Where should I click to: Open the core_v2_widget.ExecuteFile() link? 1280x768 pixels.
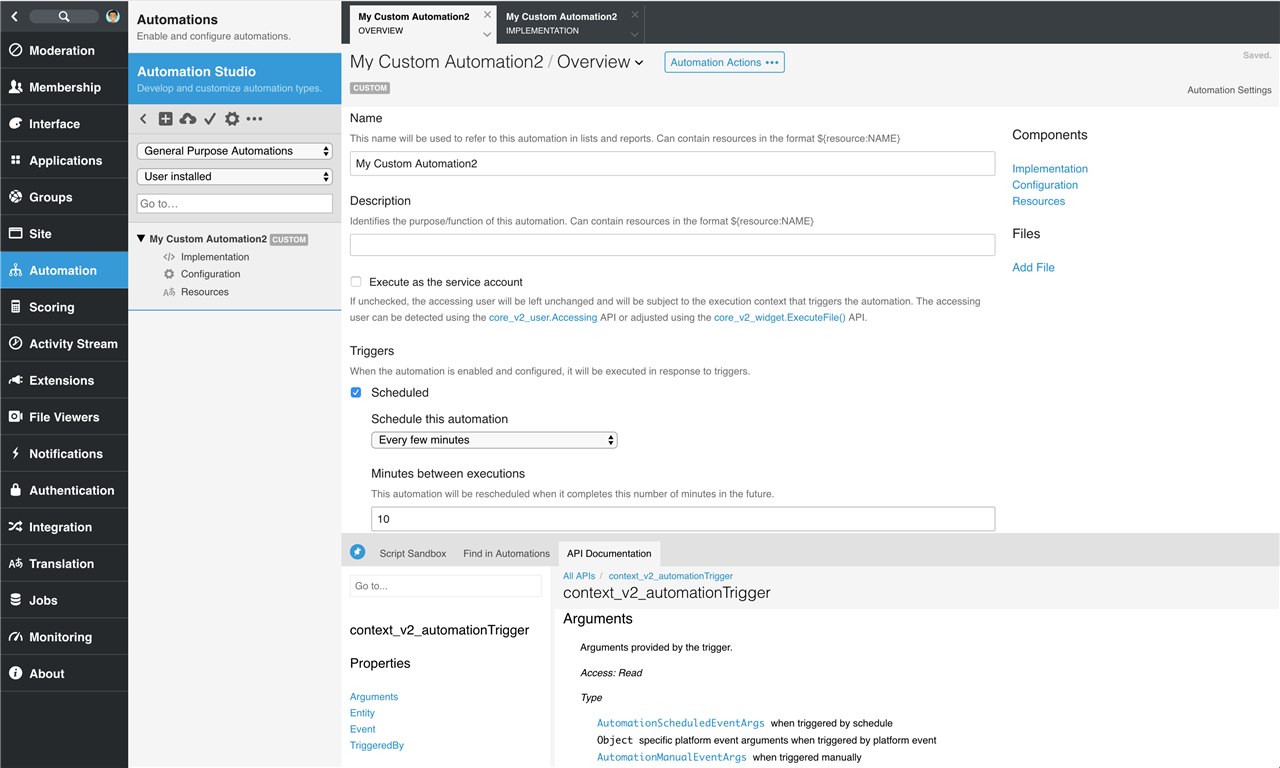(x=780, y=317)
